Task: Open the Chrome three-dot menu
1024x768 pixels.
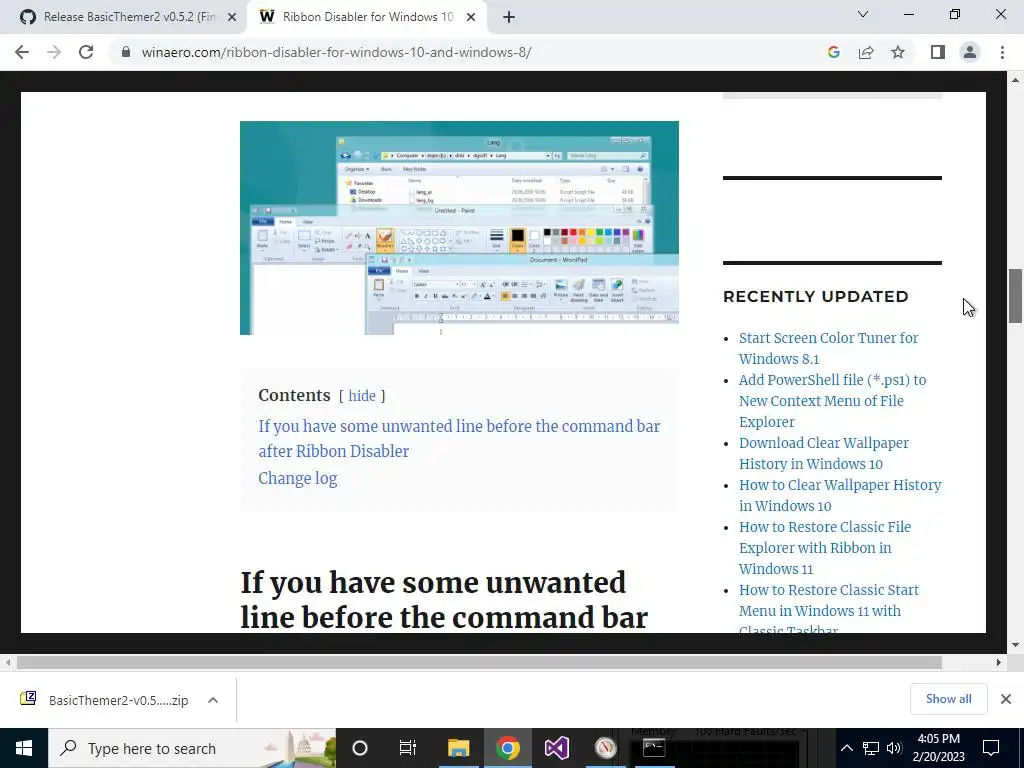Action: pos(1002,52)
